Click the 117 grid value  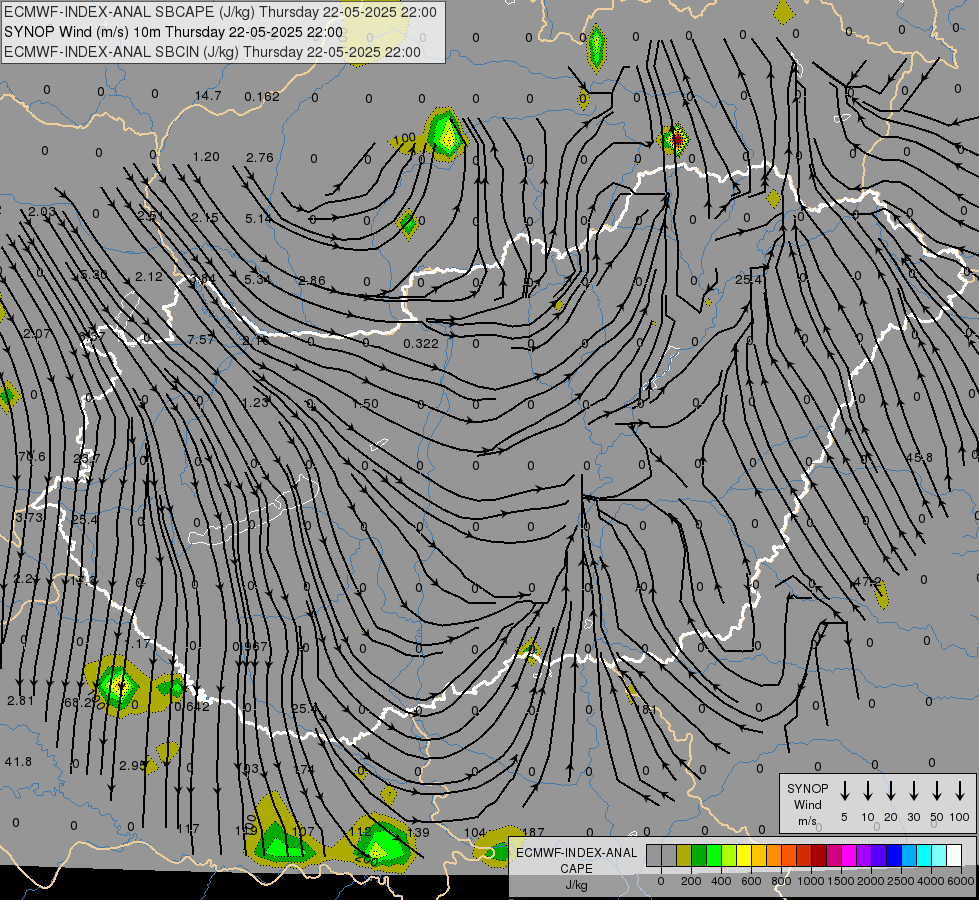point(189,828)
